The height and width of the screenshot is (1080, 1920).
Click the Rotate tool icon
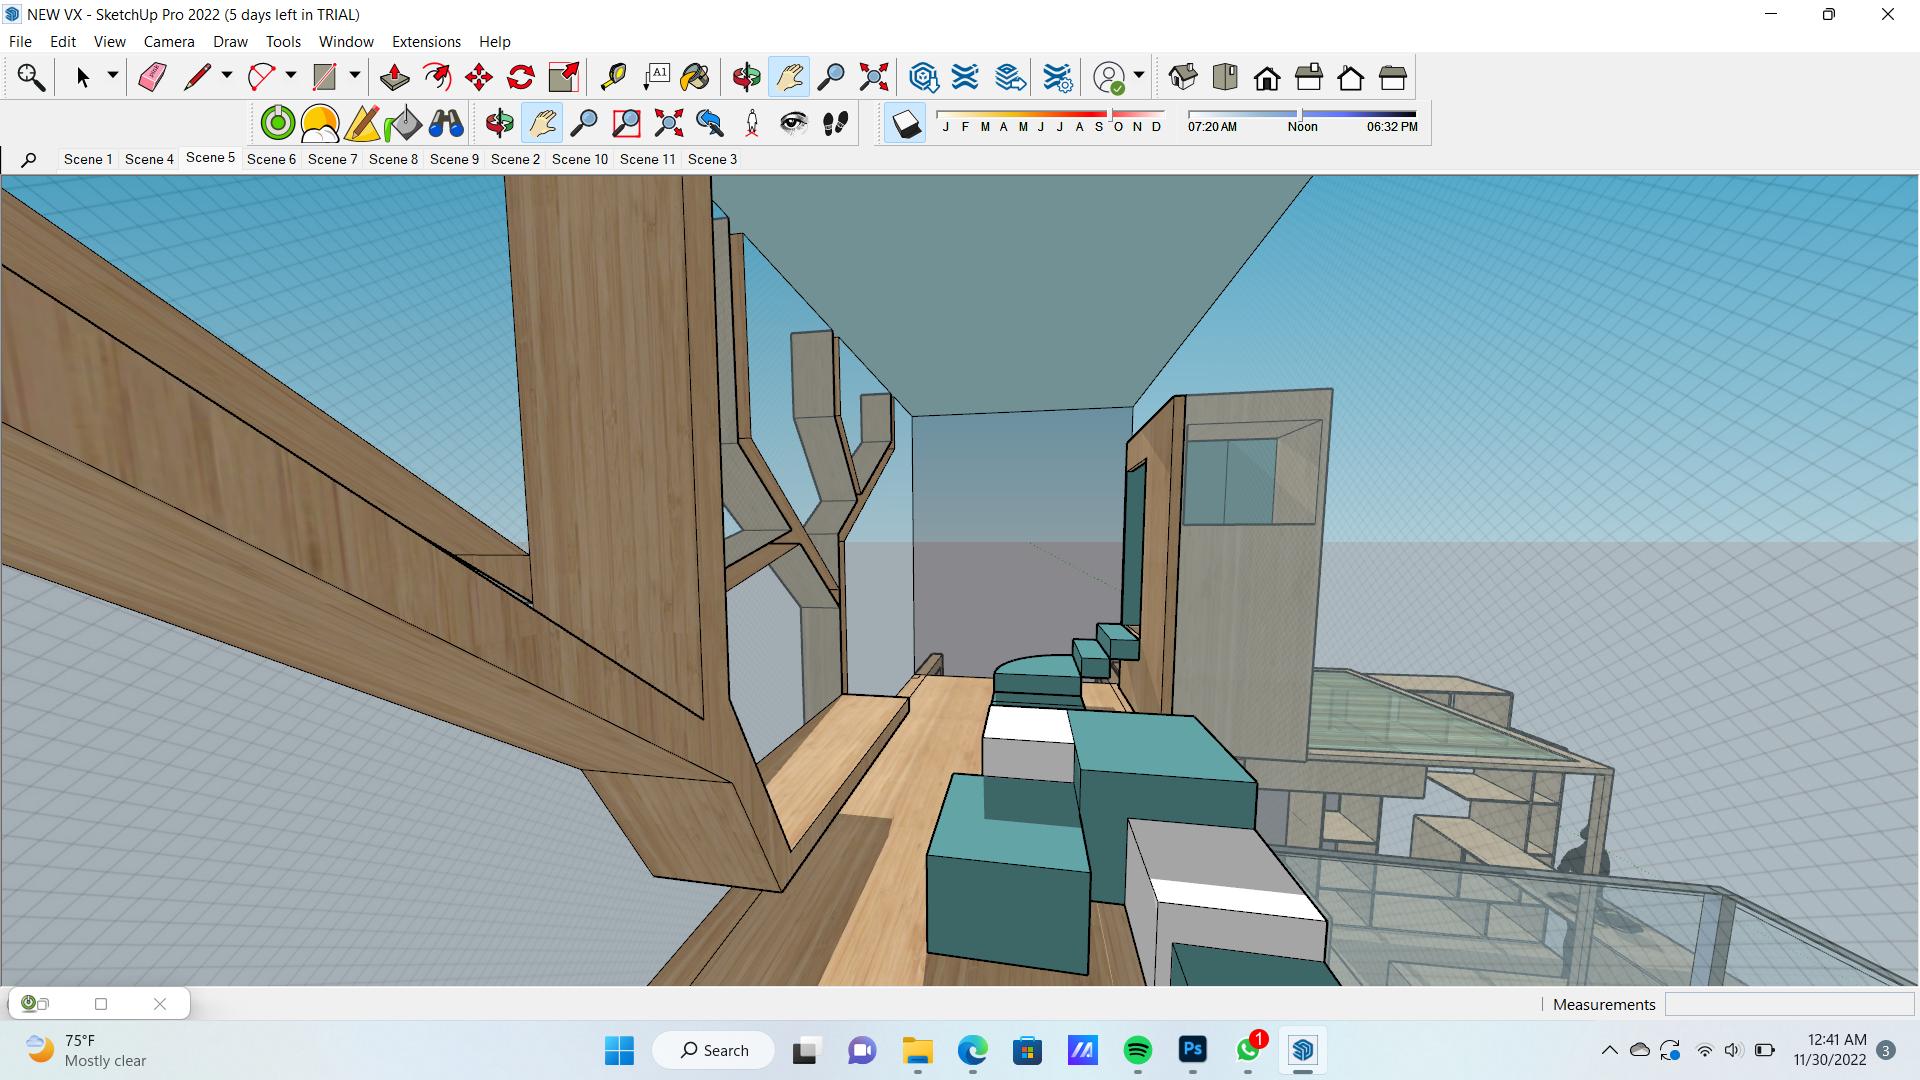point(521,77)
